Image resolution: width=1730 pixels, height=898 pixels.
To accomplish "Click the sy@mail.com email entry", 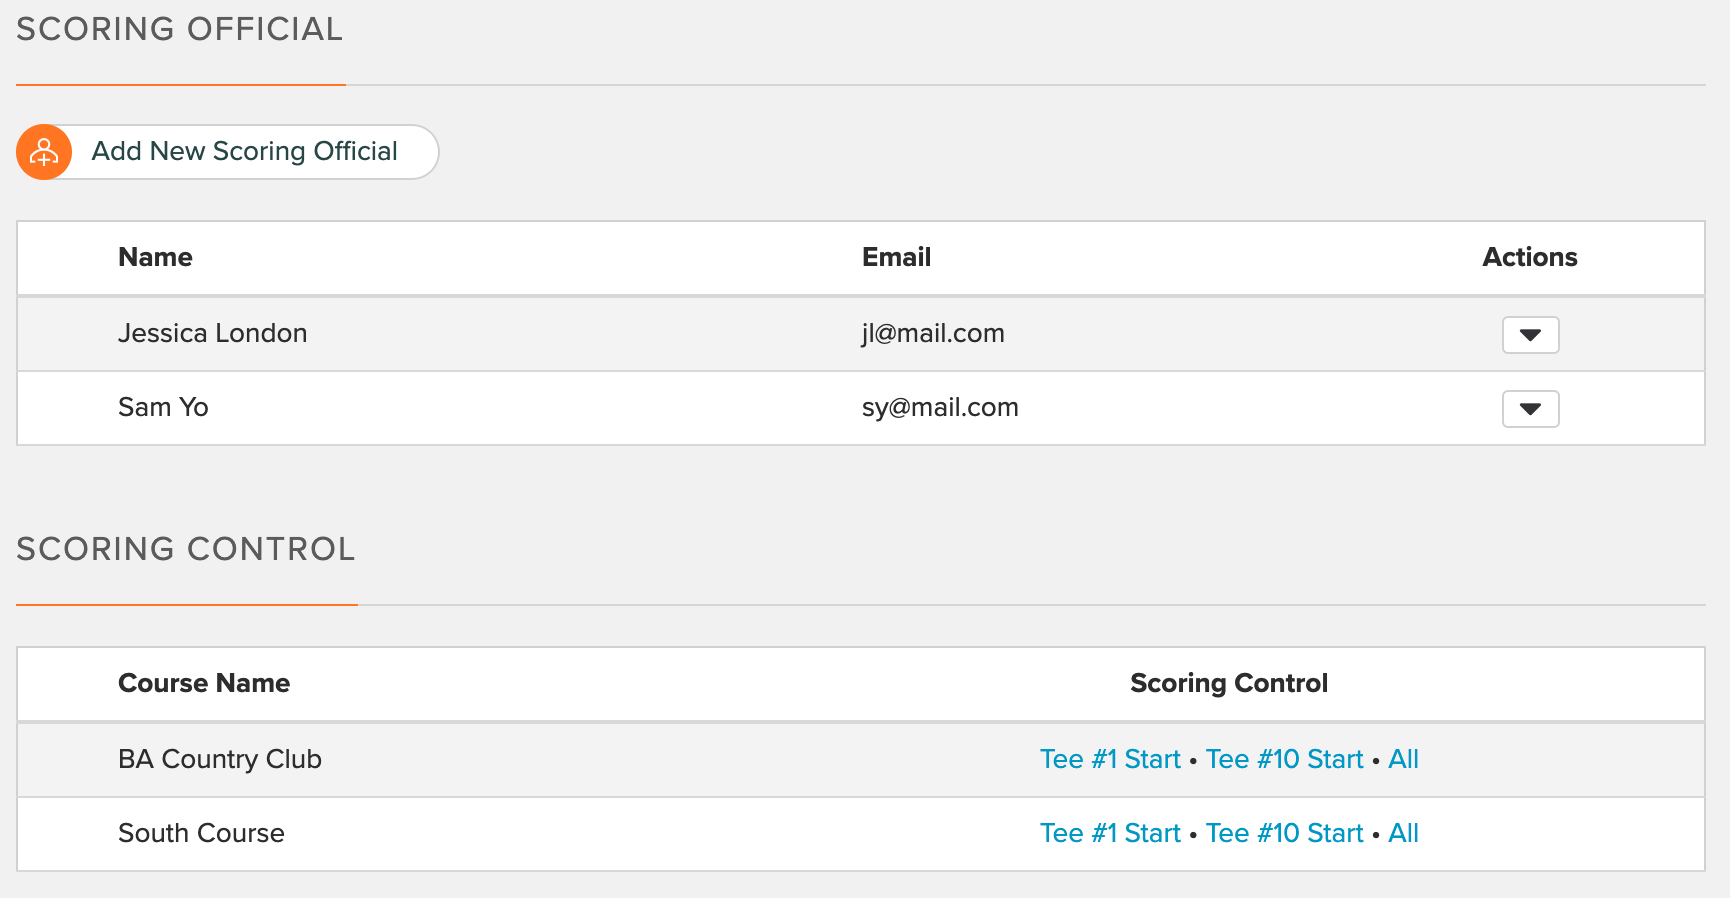I will [940, 407].
